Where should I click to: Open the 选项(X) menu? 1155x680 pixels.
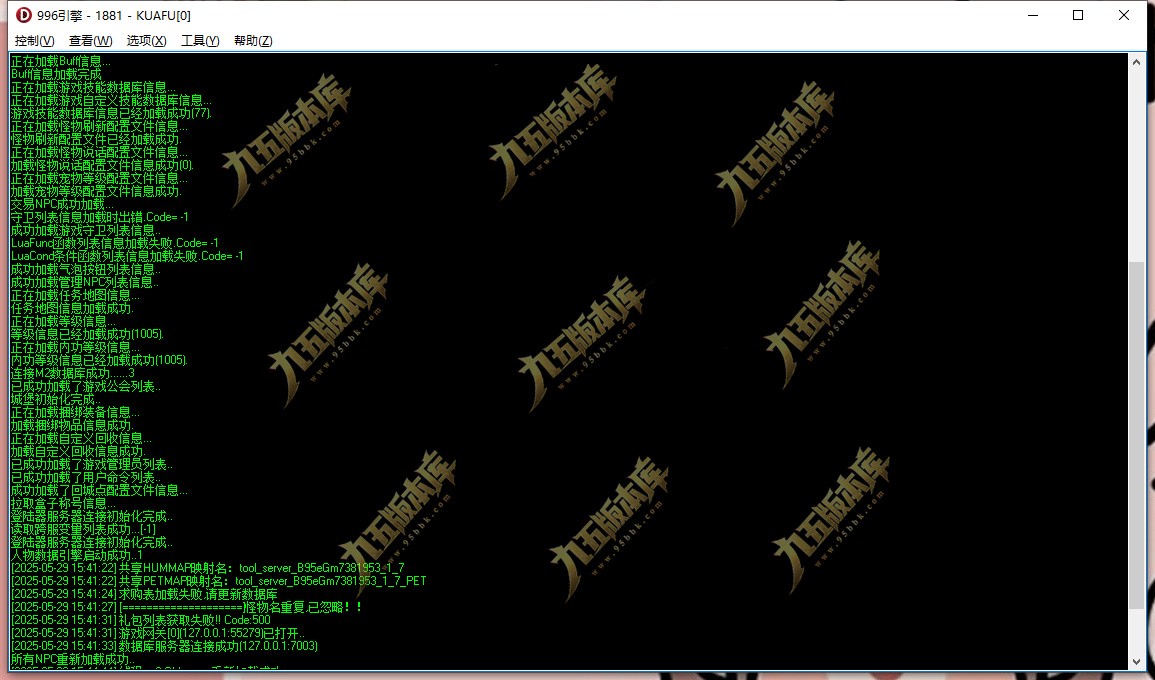pyautogui.click(x=147, y=41)
